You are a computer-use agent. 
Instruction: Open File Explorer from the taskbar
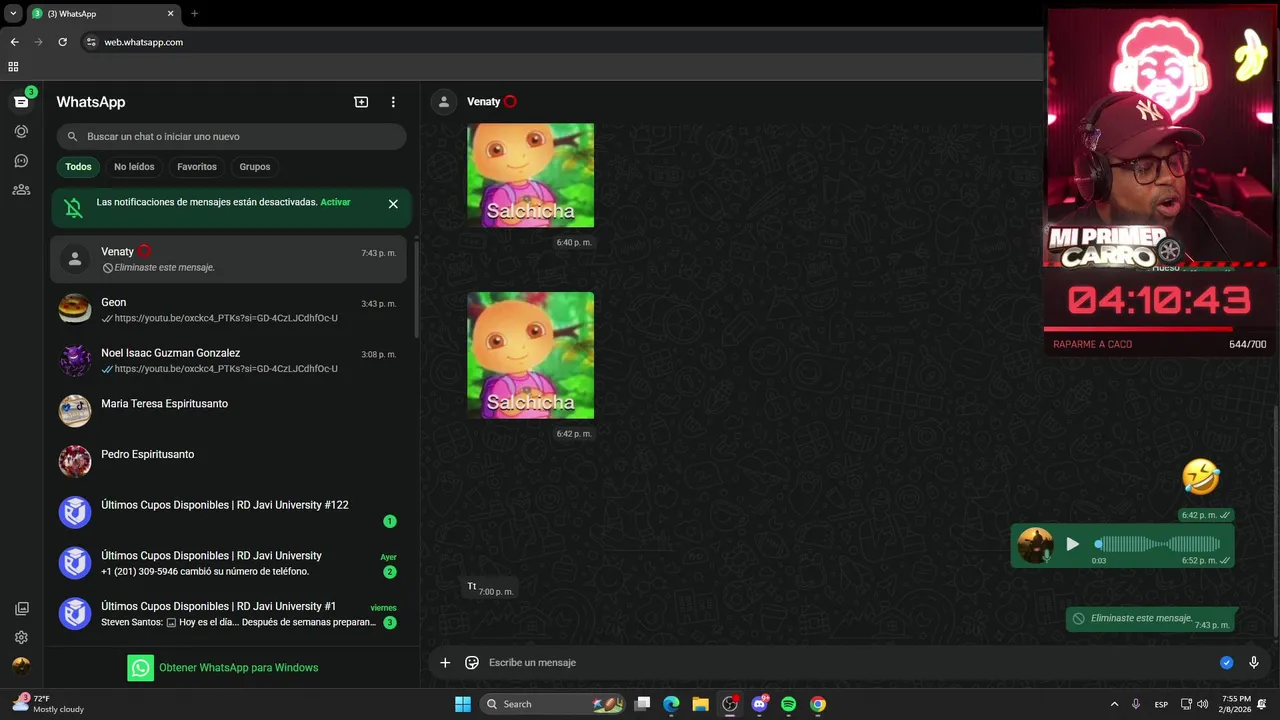(700, 704)
